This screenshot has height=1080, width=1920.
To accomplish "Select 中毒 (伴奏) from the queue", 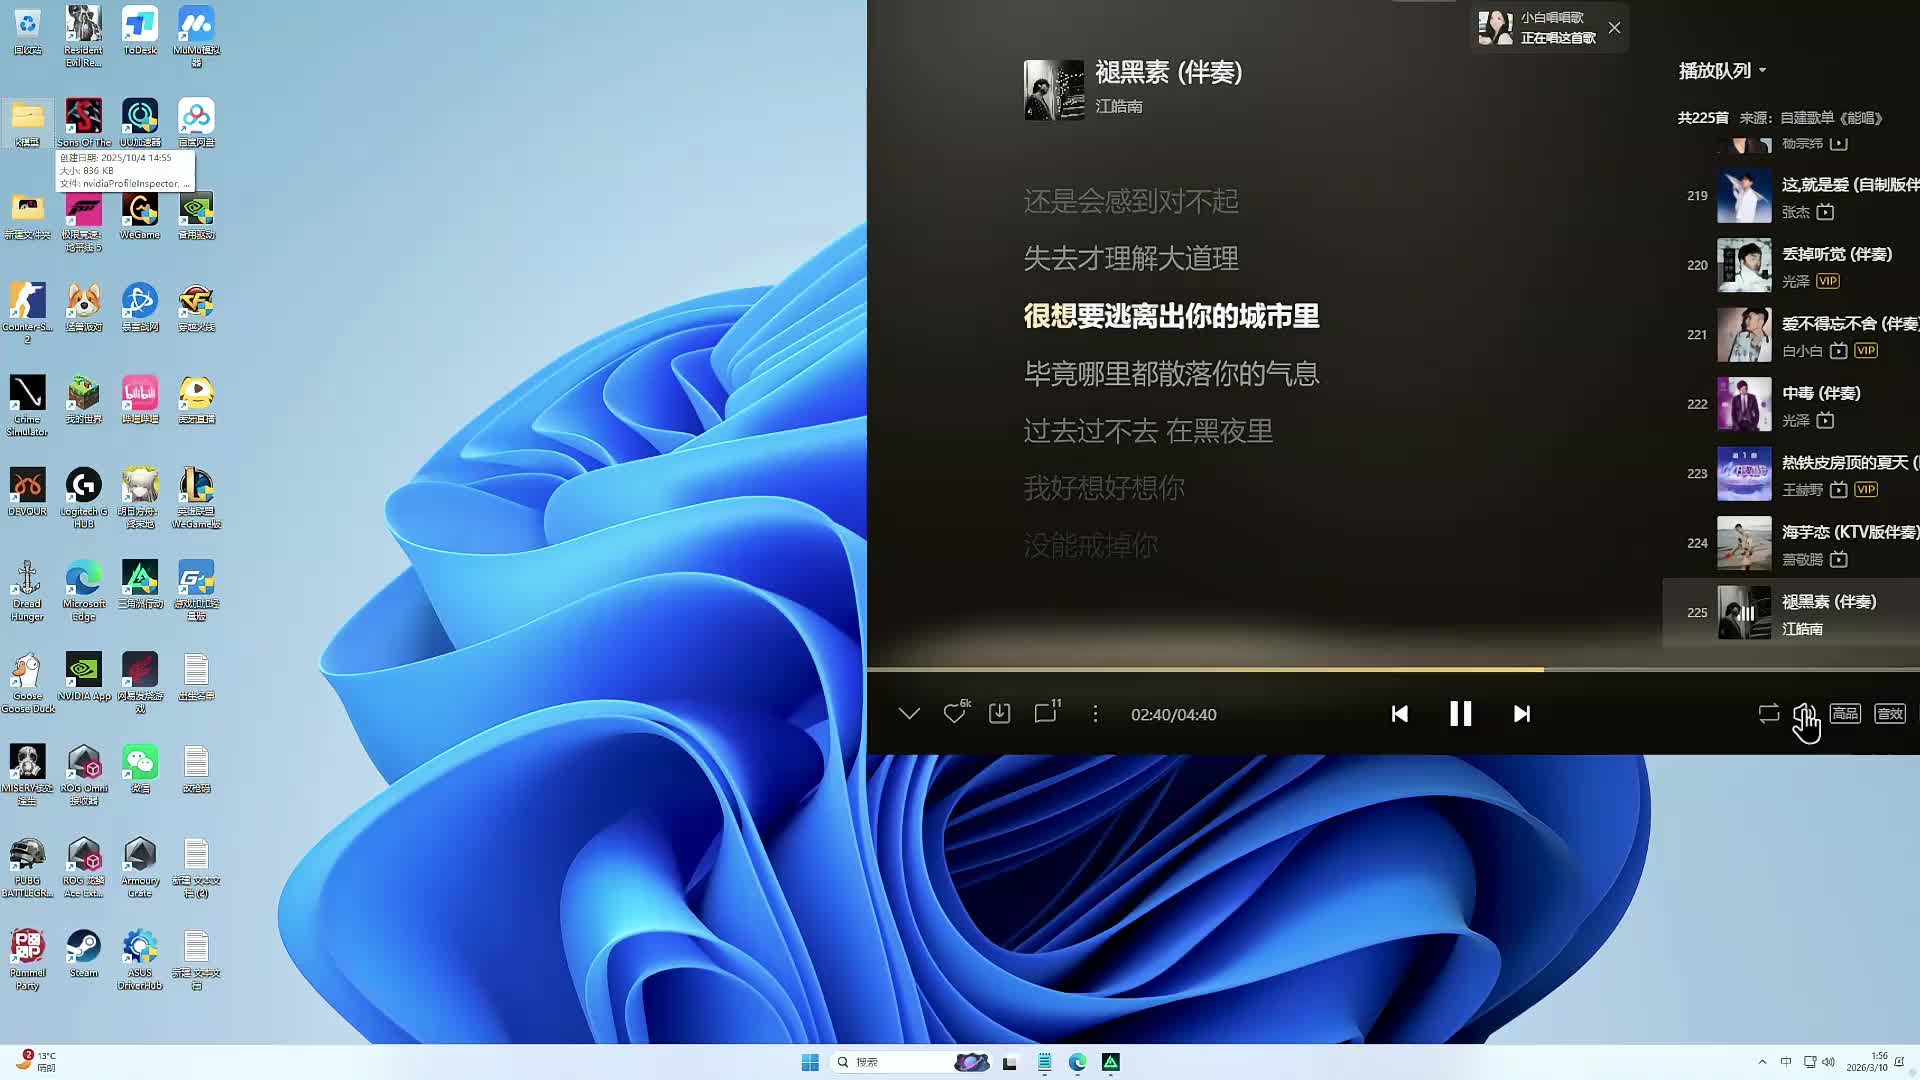I will pyautogui.click(x=1820, y=394).
